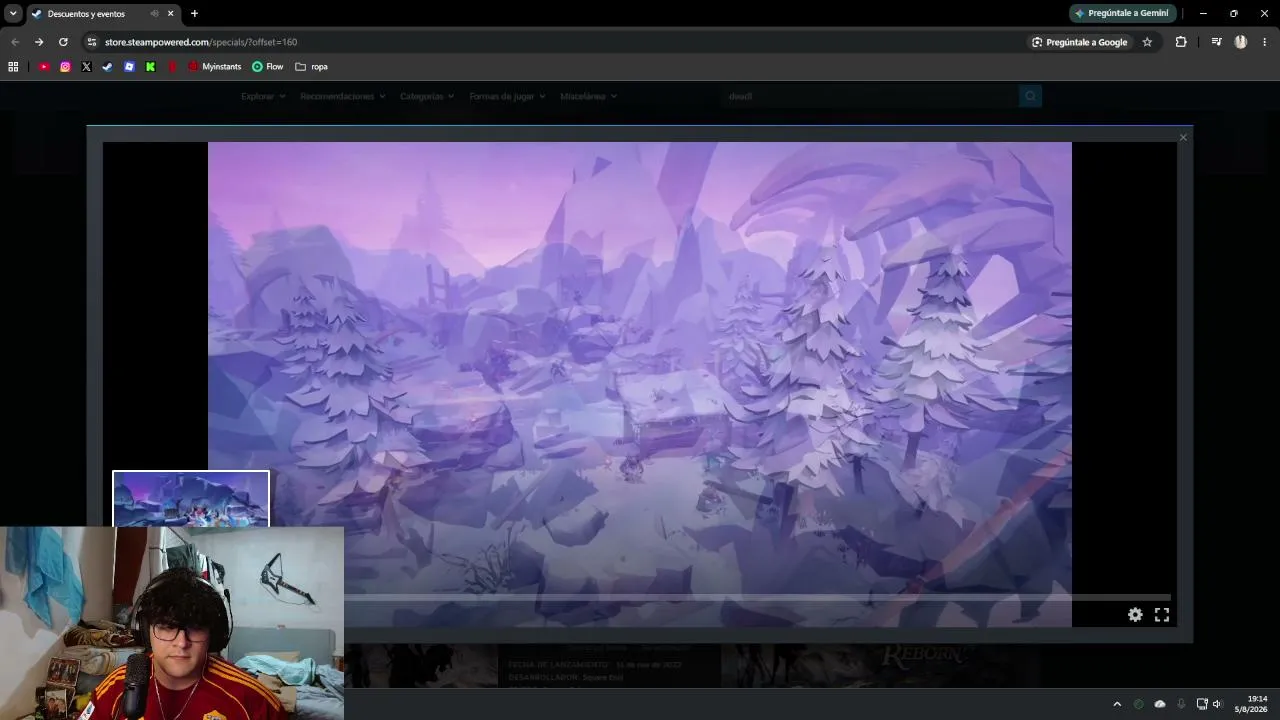Screen dimensions: 1280x720
Task: Bookmark this page with the star
Action: [1147, 42]
